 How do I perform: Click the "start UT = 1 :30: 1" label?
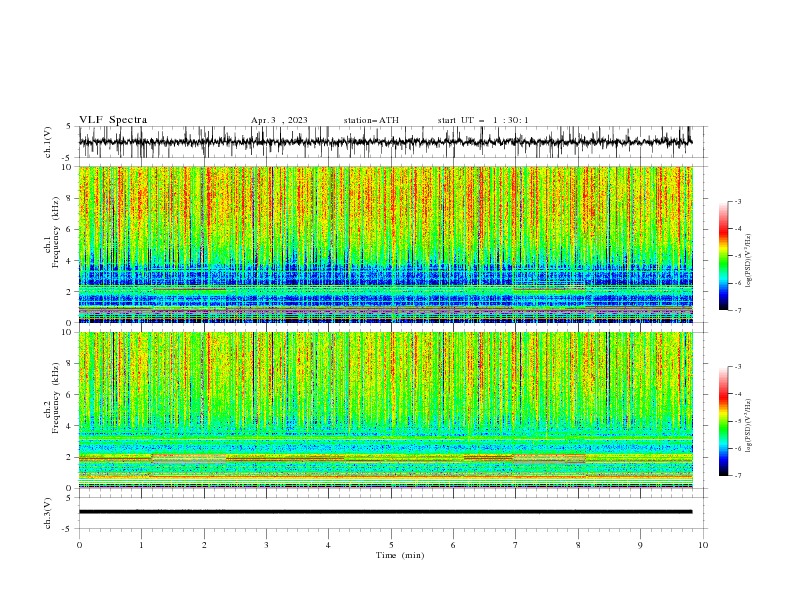[483, 120]
